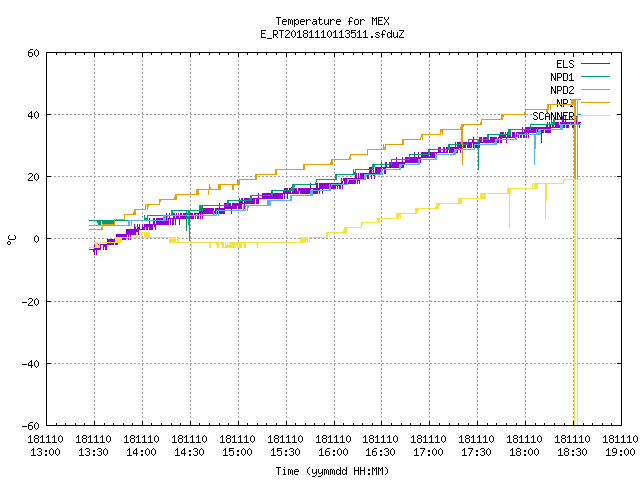The image size is (640, 480).
Task: Click the purple ELS legend line sample
Action: (595, 64)
